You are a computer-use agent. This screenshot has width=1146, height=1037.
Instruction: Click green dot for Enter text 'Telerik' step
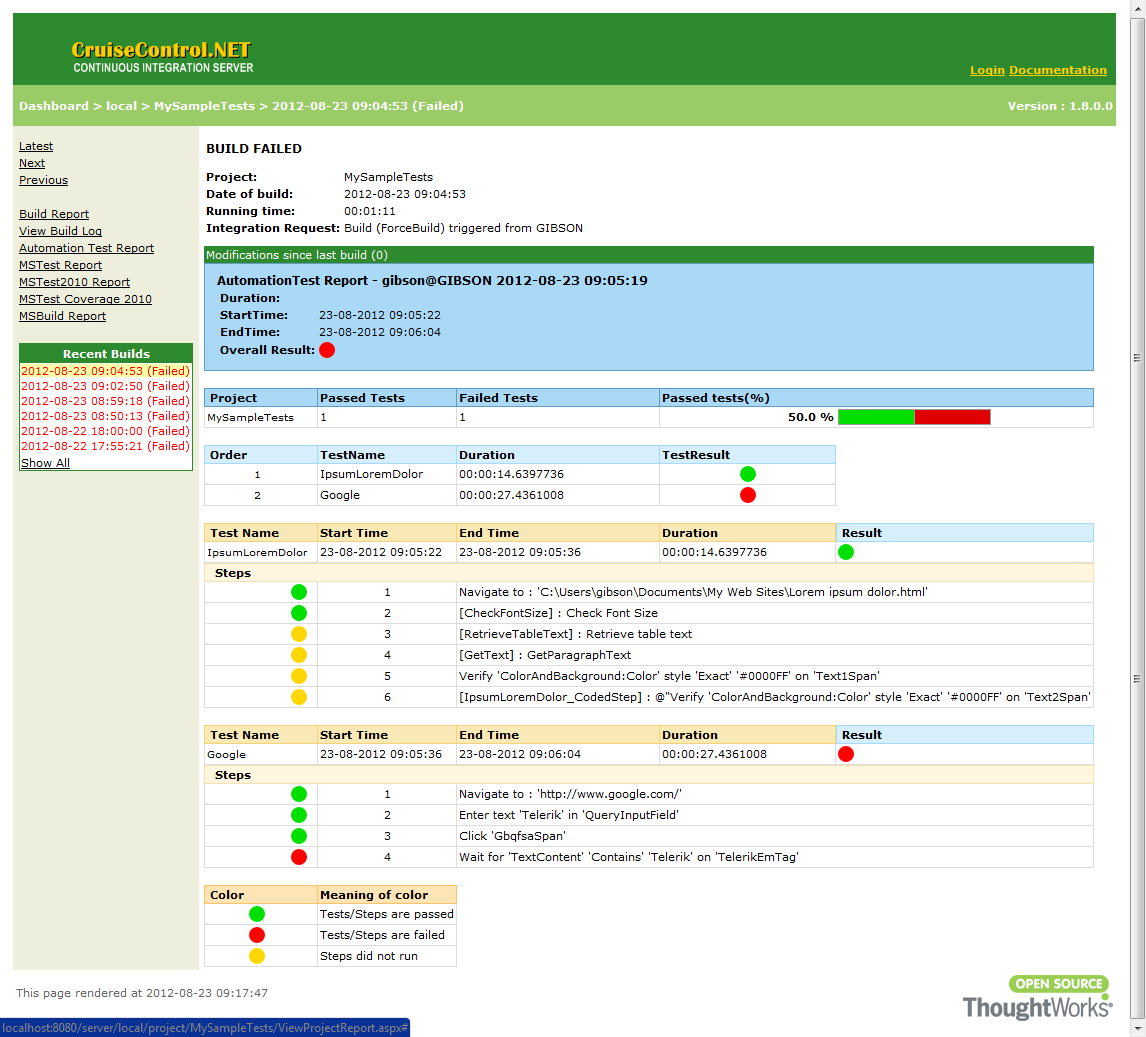coord(299,815)
